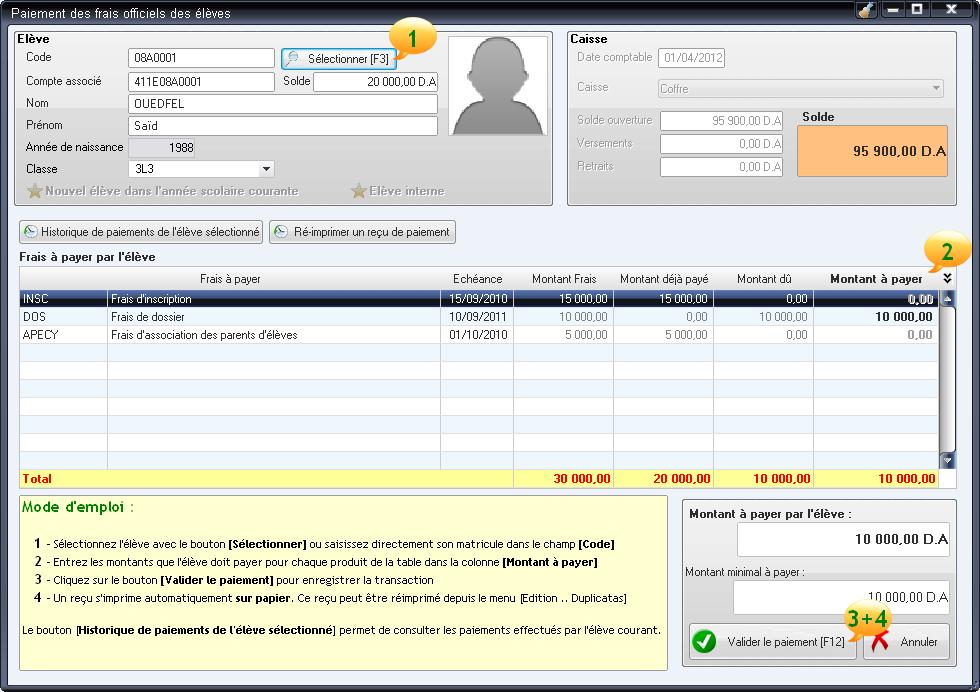
Task: Click the paintbrush theme icon in the title bar
Action: coord(866,9)
